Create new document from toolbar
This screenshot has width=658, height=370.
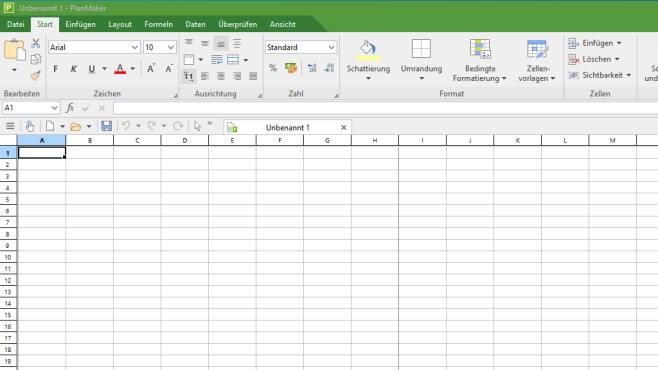pos(50,126)
